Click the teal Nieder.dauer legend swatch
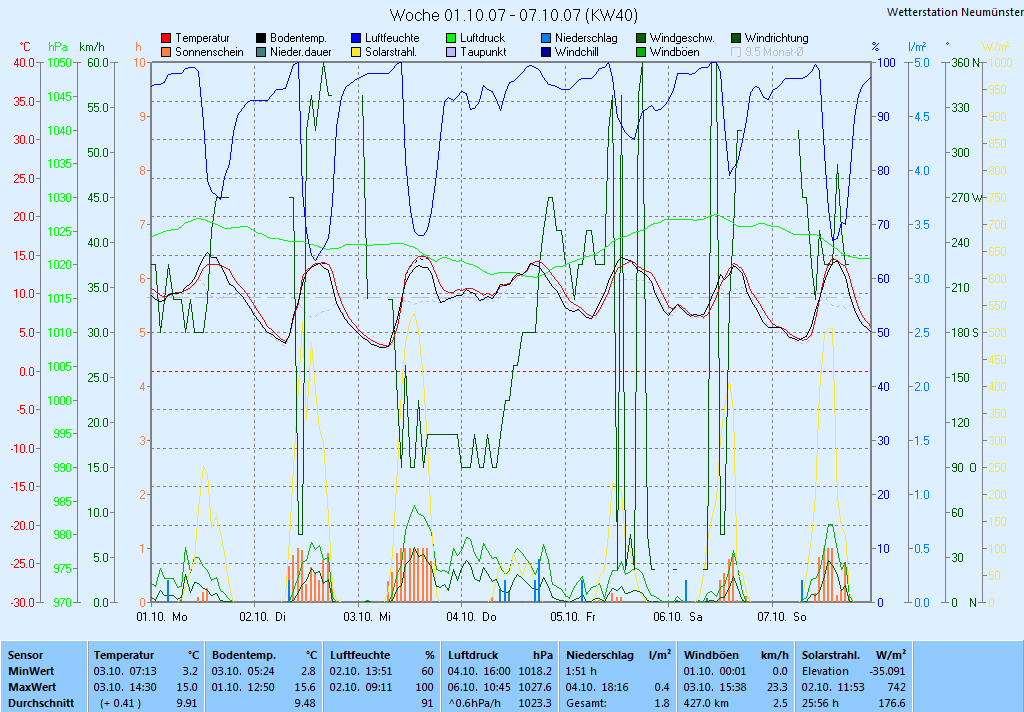This screenshot has width=1024, height=712. click(x=261, y=52)
